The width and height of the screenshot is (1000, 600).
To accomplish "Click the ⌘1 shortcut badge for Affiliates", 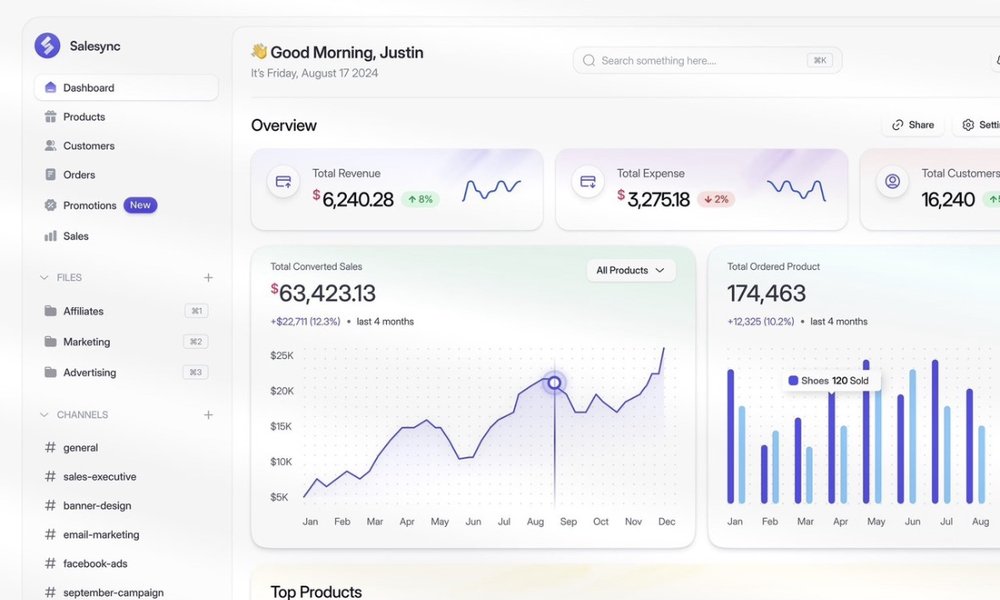I will tap(196, 311).
